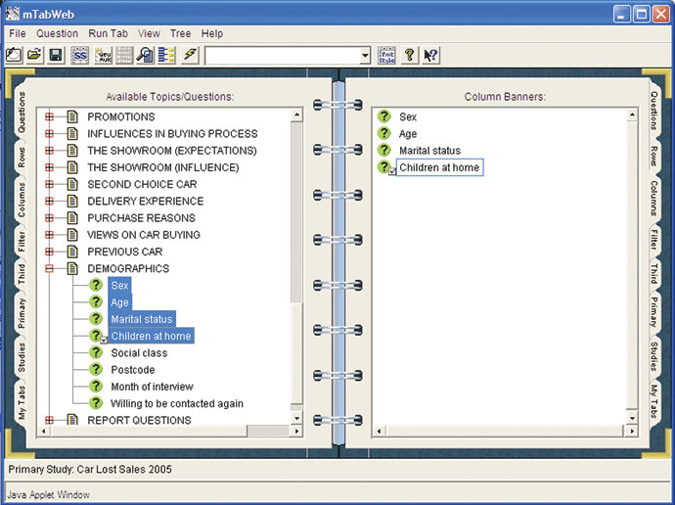Click the green icon beside Month of interview
This screenshot has width=675, height=505.
96,386
